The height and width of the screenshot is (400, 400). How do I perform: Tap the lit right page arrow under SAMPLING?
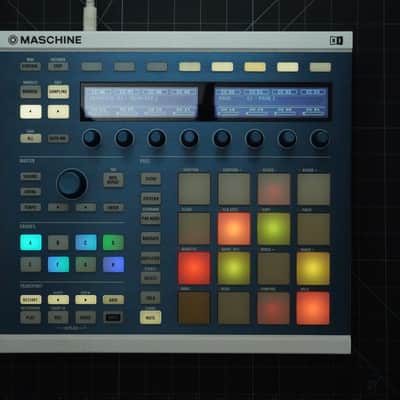[58, 112]
